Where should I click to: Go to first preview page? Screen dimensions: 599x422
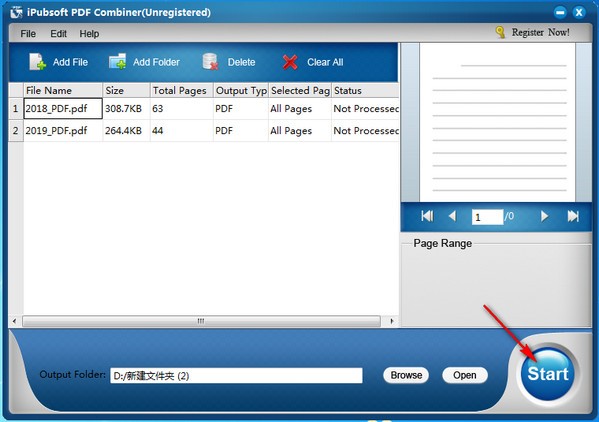tap(427, 216)
